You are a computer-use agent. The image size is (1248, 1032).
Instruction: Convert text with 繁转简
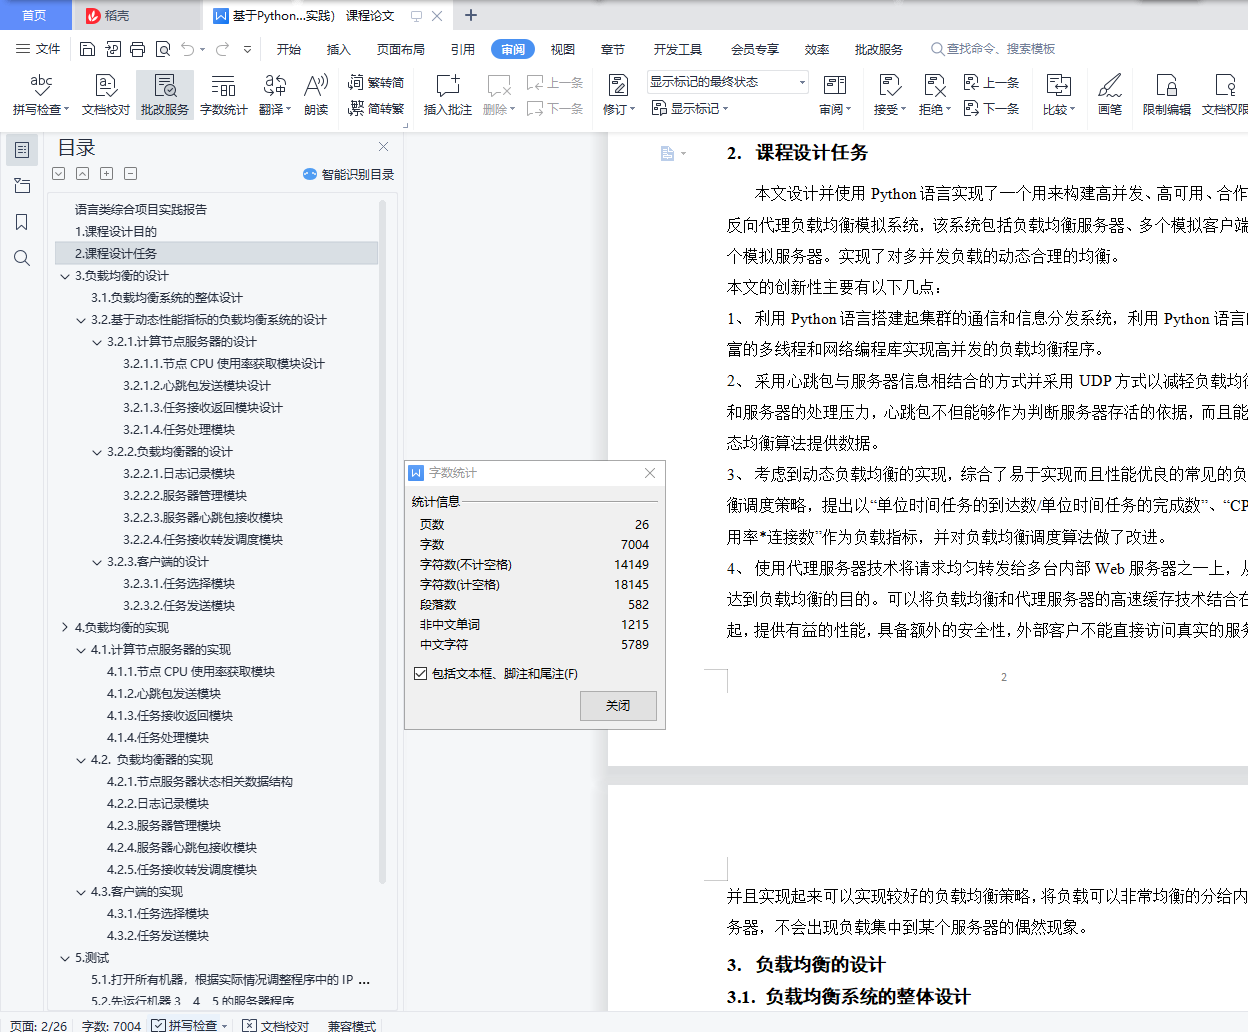(376, 83)
